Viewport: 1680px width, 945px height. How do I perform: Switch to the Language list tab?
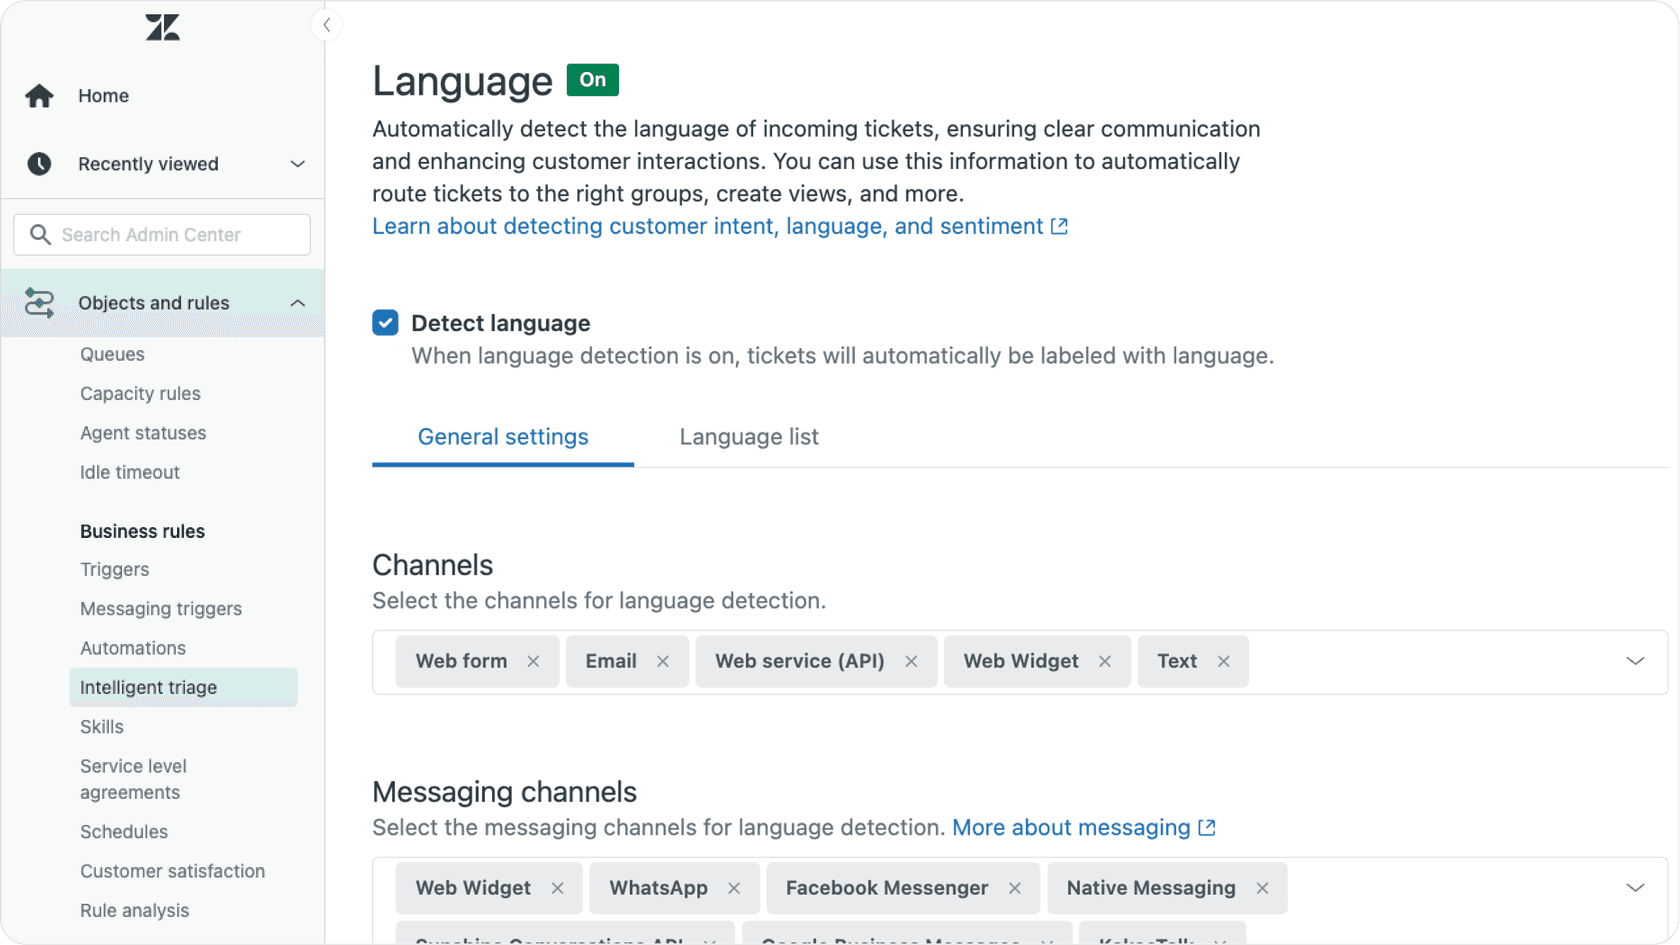click(748, 437)
